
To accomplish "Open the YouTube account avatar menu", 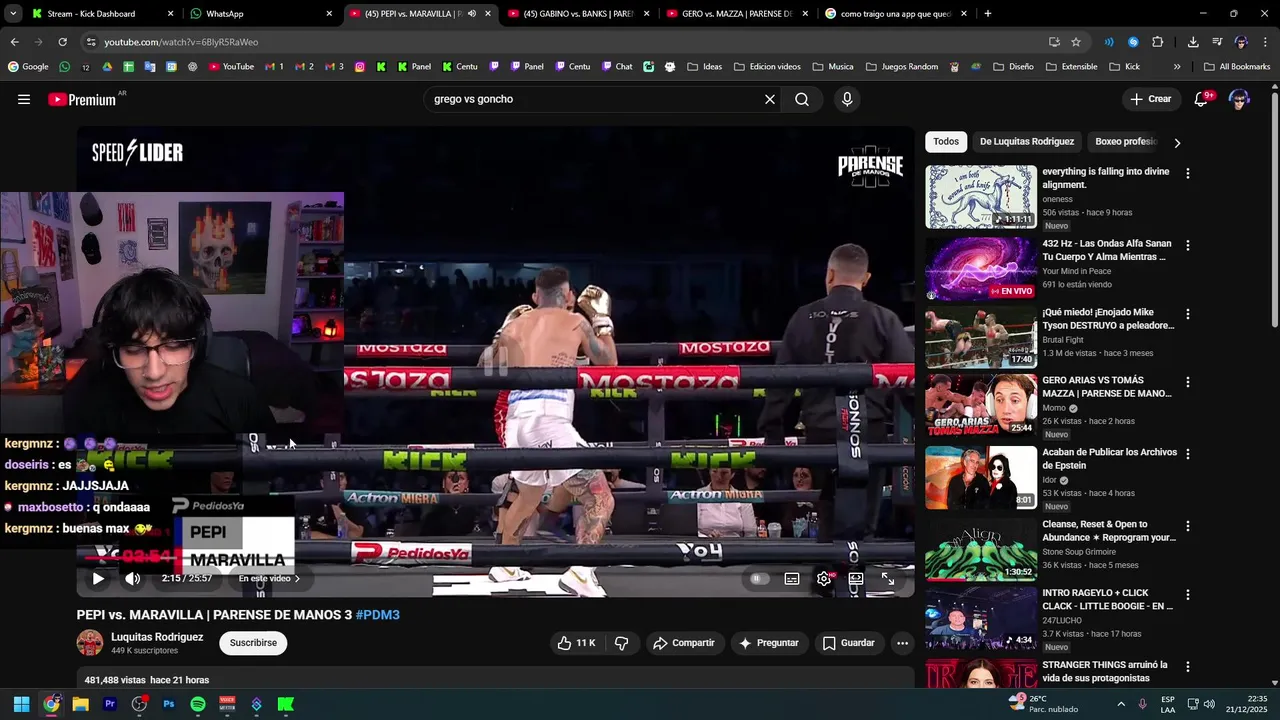I will click(x=1239, y=99).
